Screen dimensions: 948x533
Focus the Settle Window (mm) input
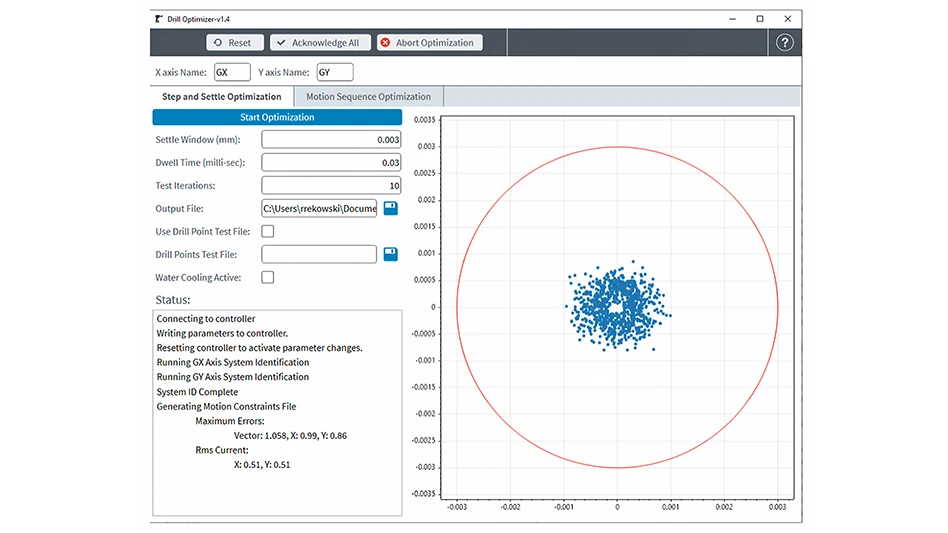coord(331,139)
